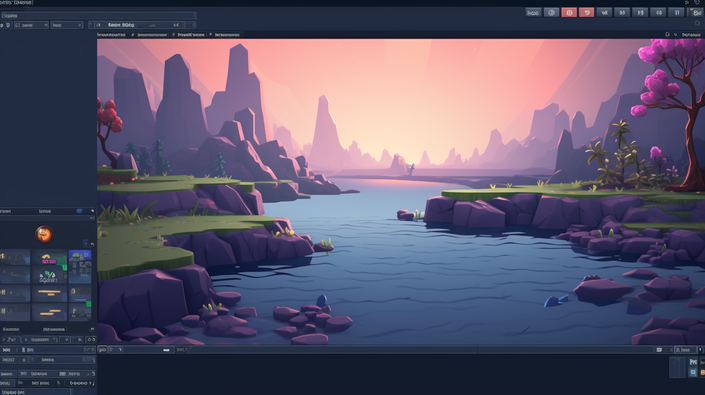Switch to the third tab above the viewport
705x395 pixels.
click(191, 35)
